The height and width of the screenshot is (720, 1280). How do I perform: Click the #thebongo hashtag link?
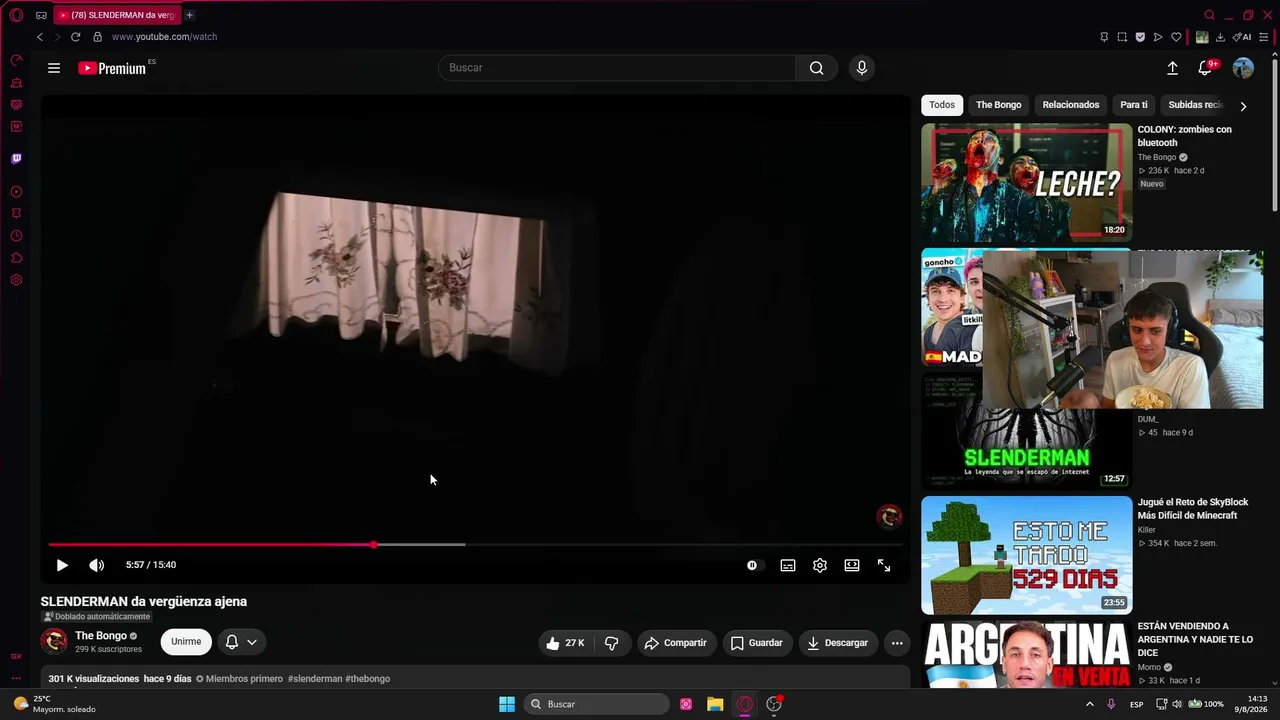coord(368,679)
